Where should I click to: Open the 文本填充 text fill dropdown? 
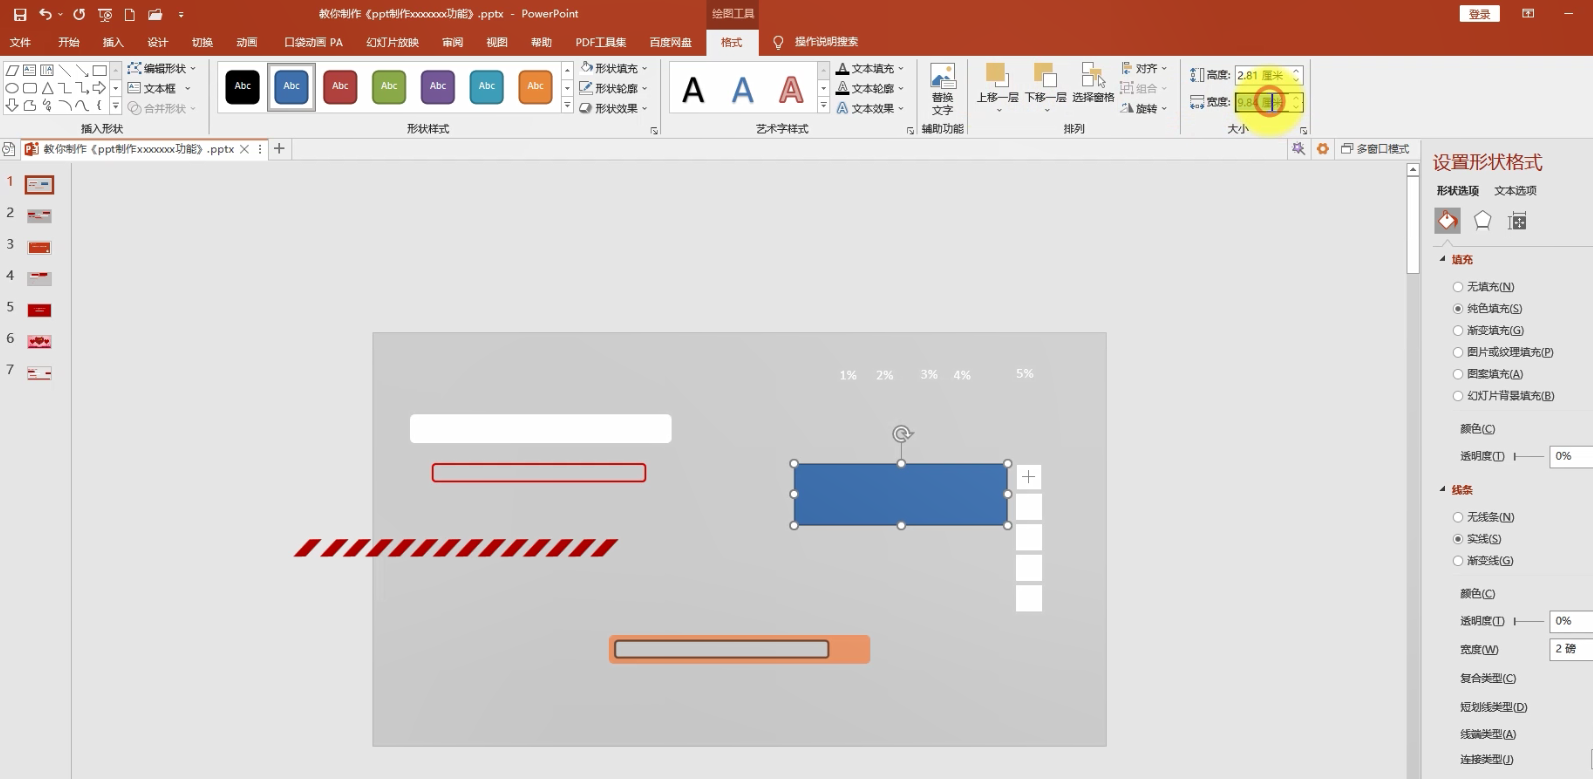[870, 68]
